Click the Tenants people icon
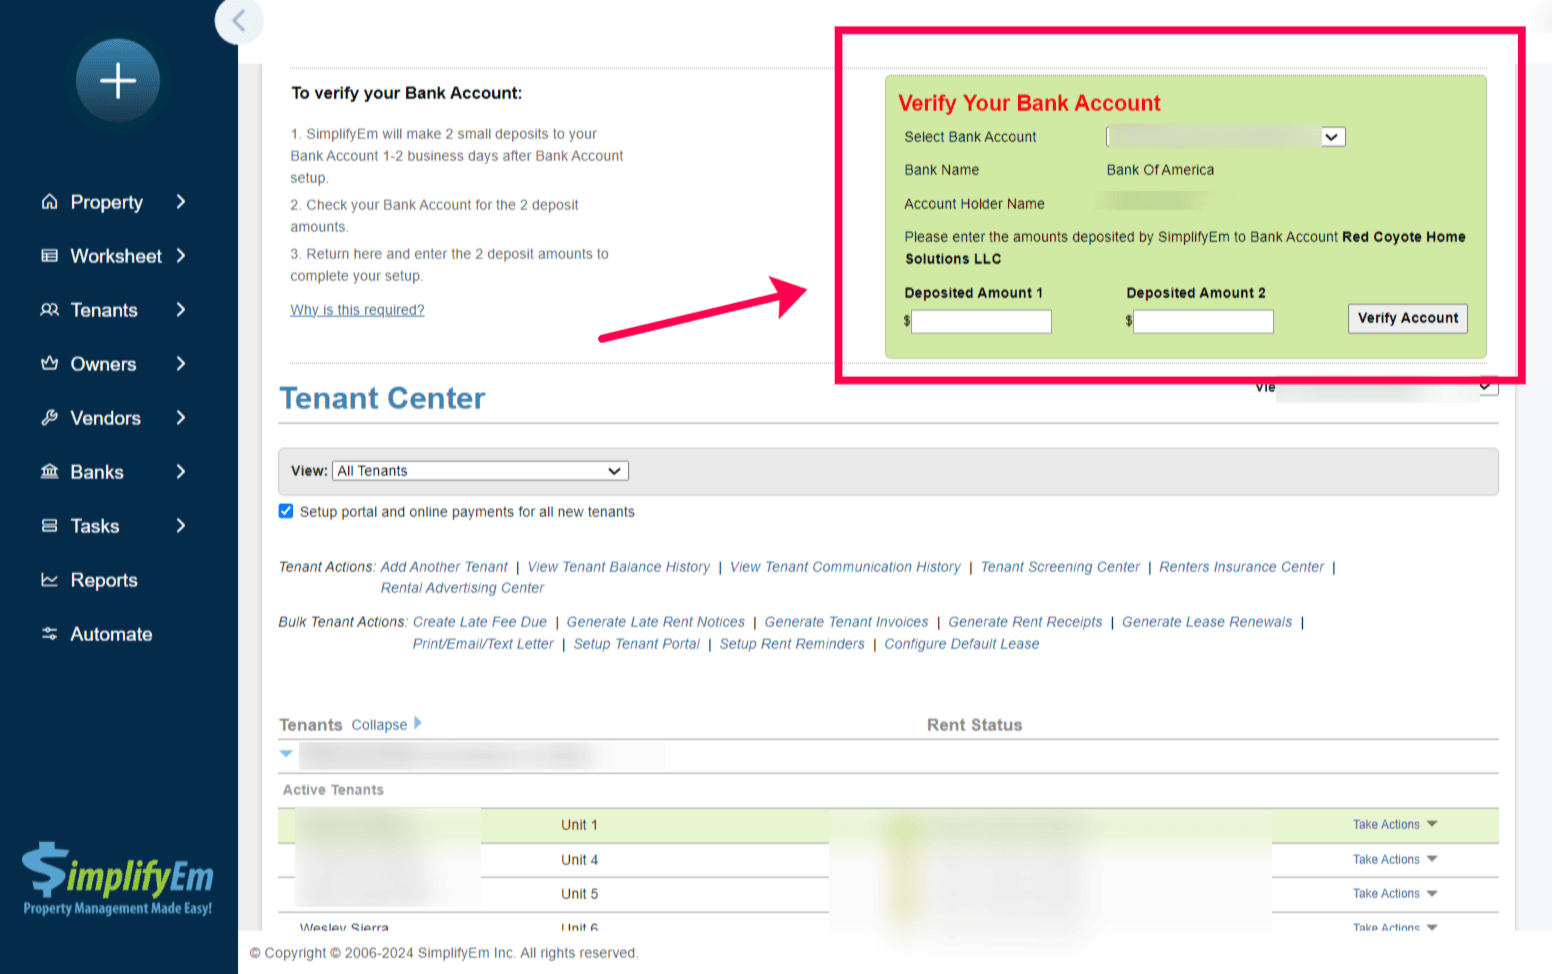 (x=49, y=310)
